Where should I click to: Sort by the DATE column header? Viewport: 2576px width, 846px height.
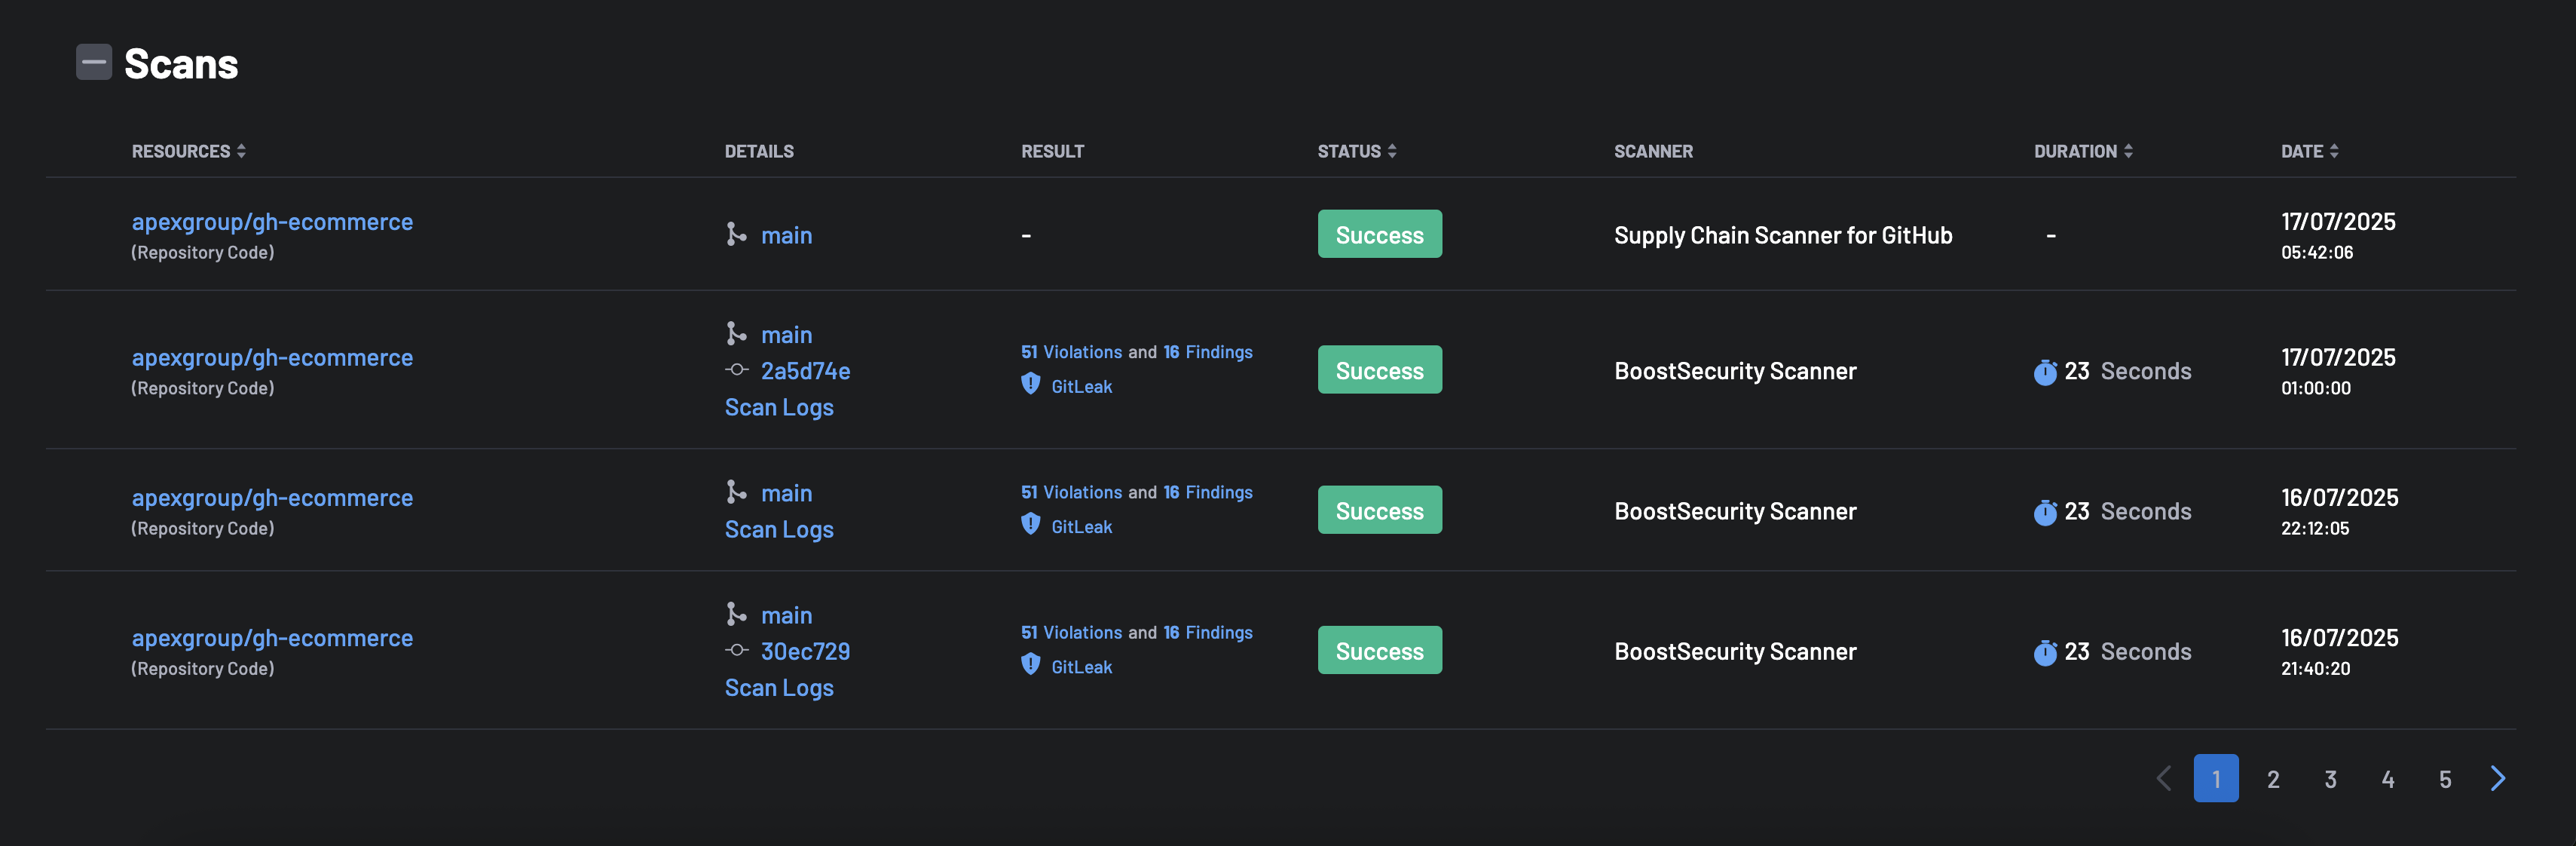click(x=2309, y=151)
